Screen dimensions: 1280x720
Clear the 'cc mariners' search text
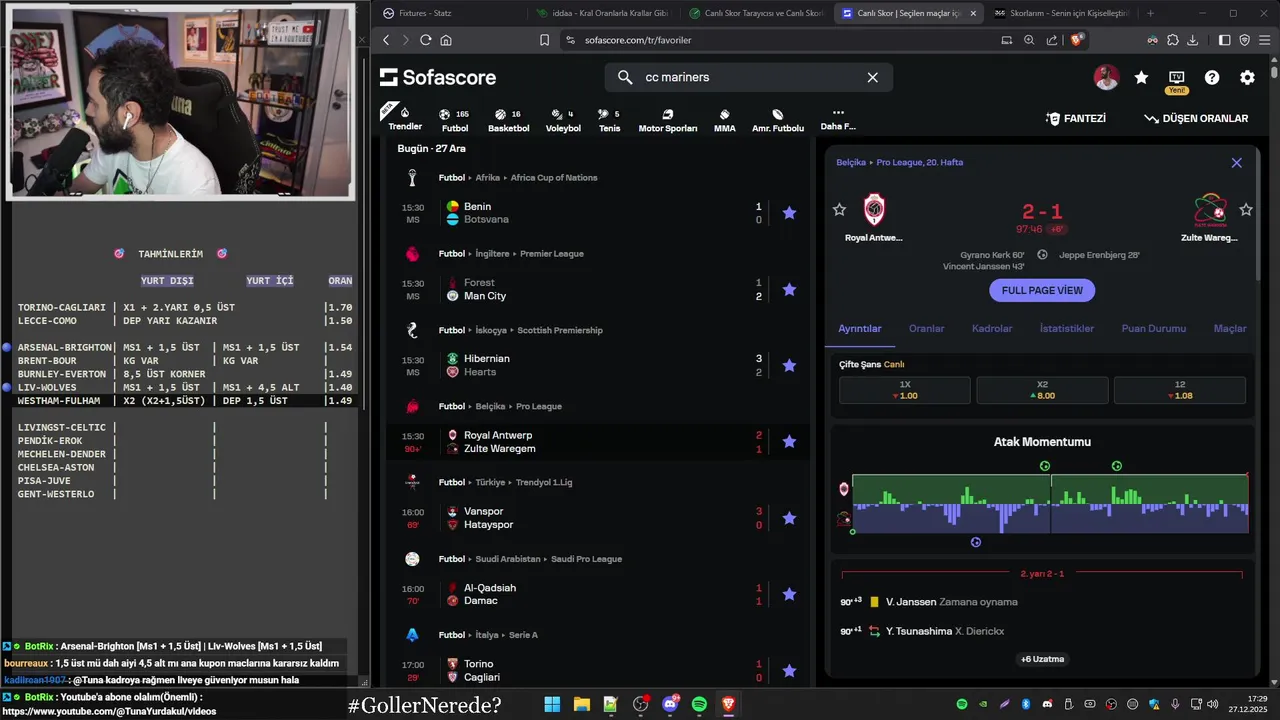[872, 77]
